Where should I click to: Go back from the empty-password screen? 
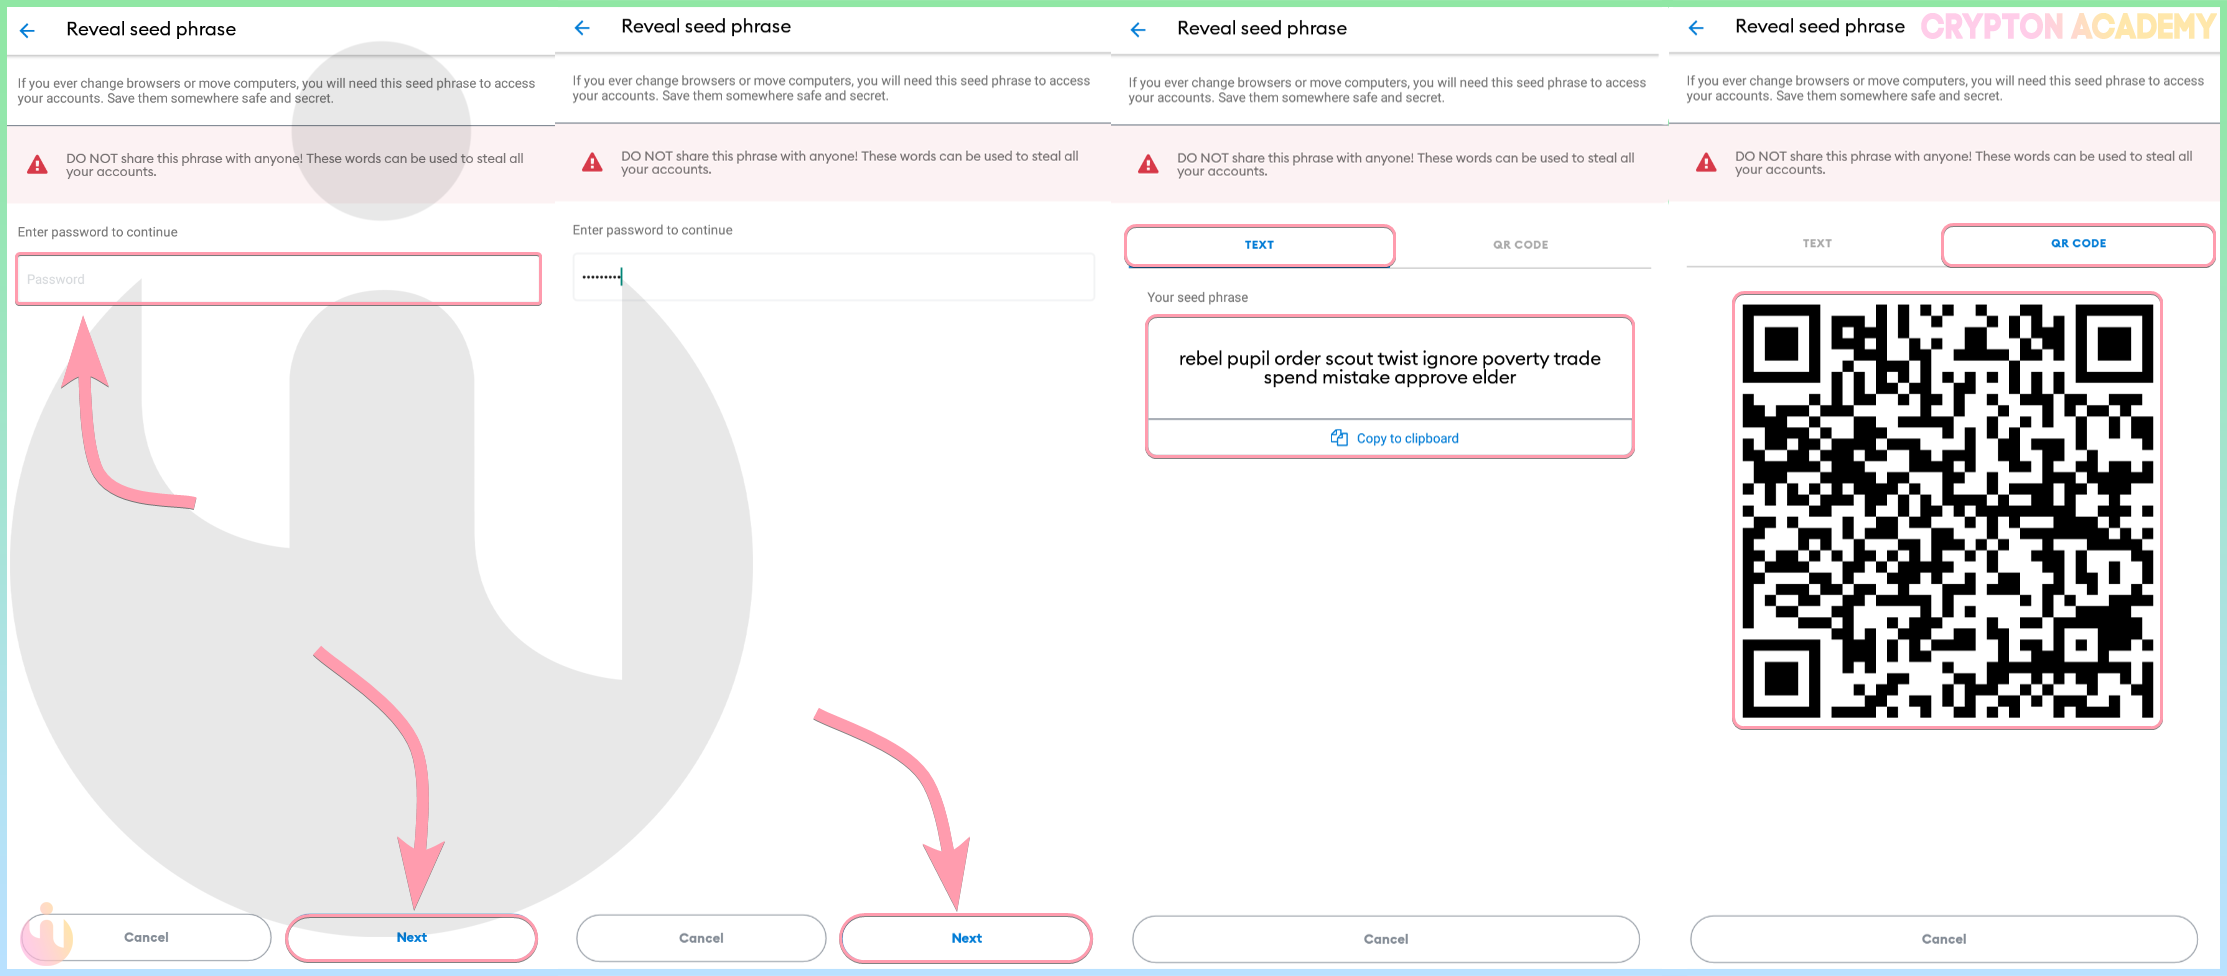(27, 31)
